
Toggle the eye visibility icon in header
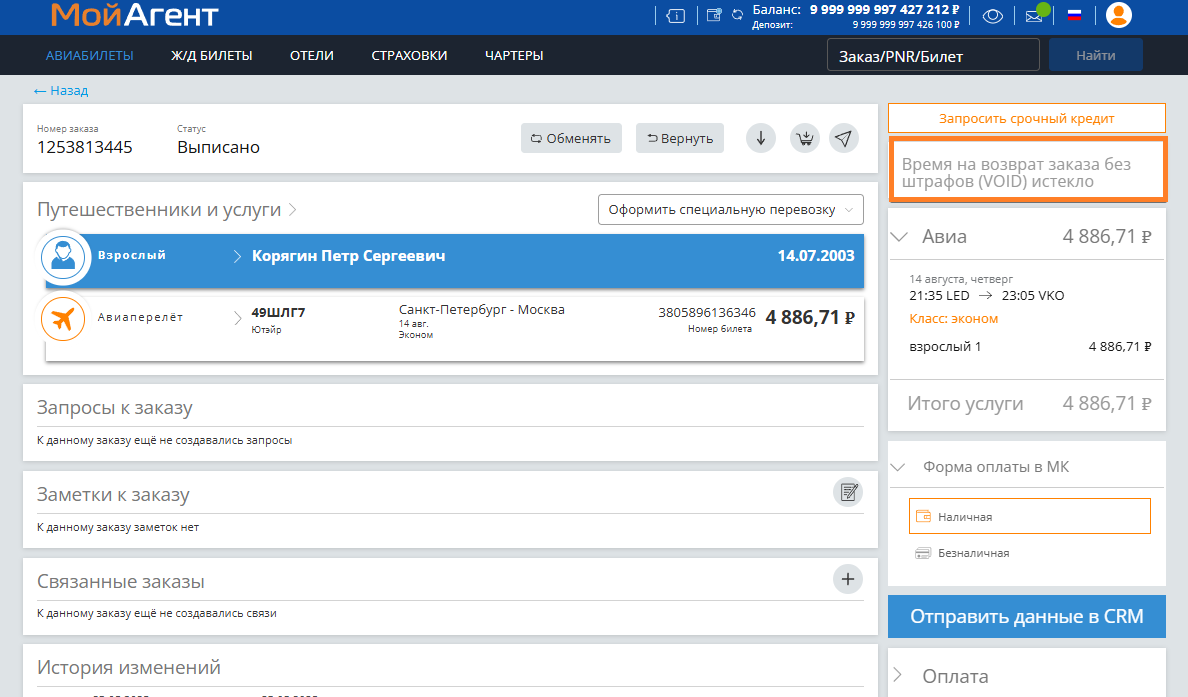coord(993,15)
